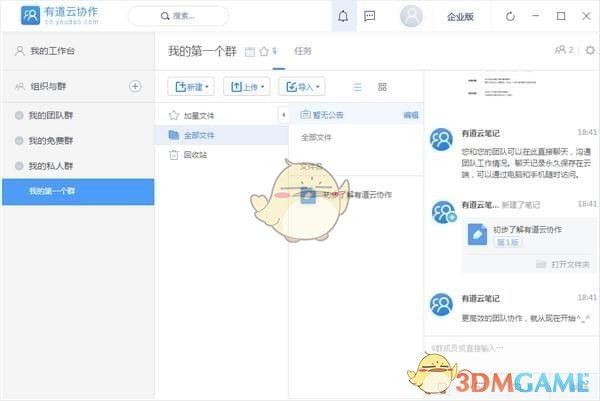The height and width of the screenshot is (401, 600).
Task: Open the note document icon in chat card
Action: (478, 235)
